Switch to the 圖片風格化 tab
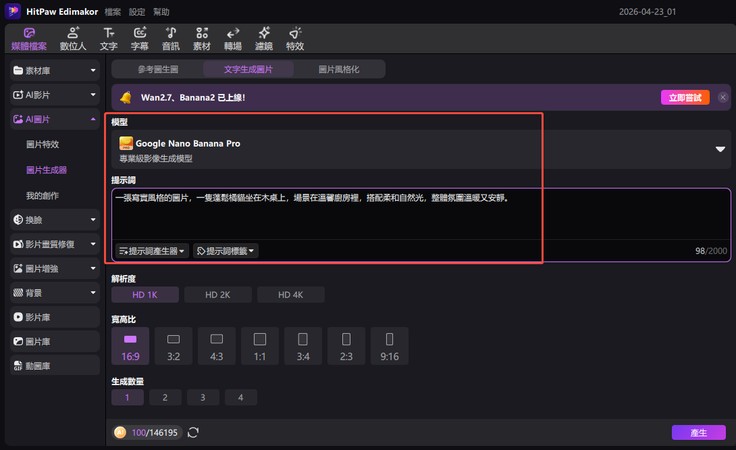This screenshot has width=736, height=450. tap(339, 69)
